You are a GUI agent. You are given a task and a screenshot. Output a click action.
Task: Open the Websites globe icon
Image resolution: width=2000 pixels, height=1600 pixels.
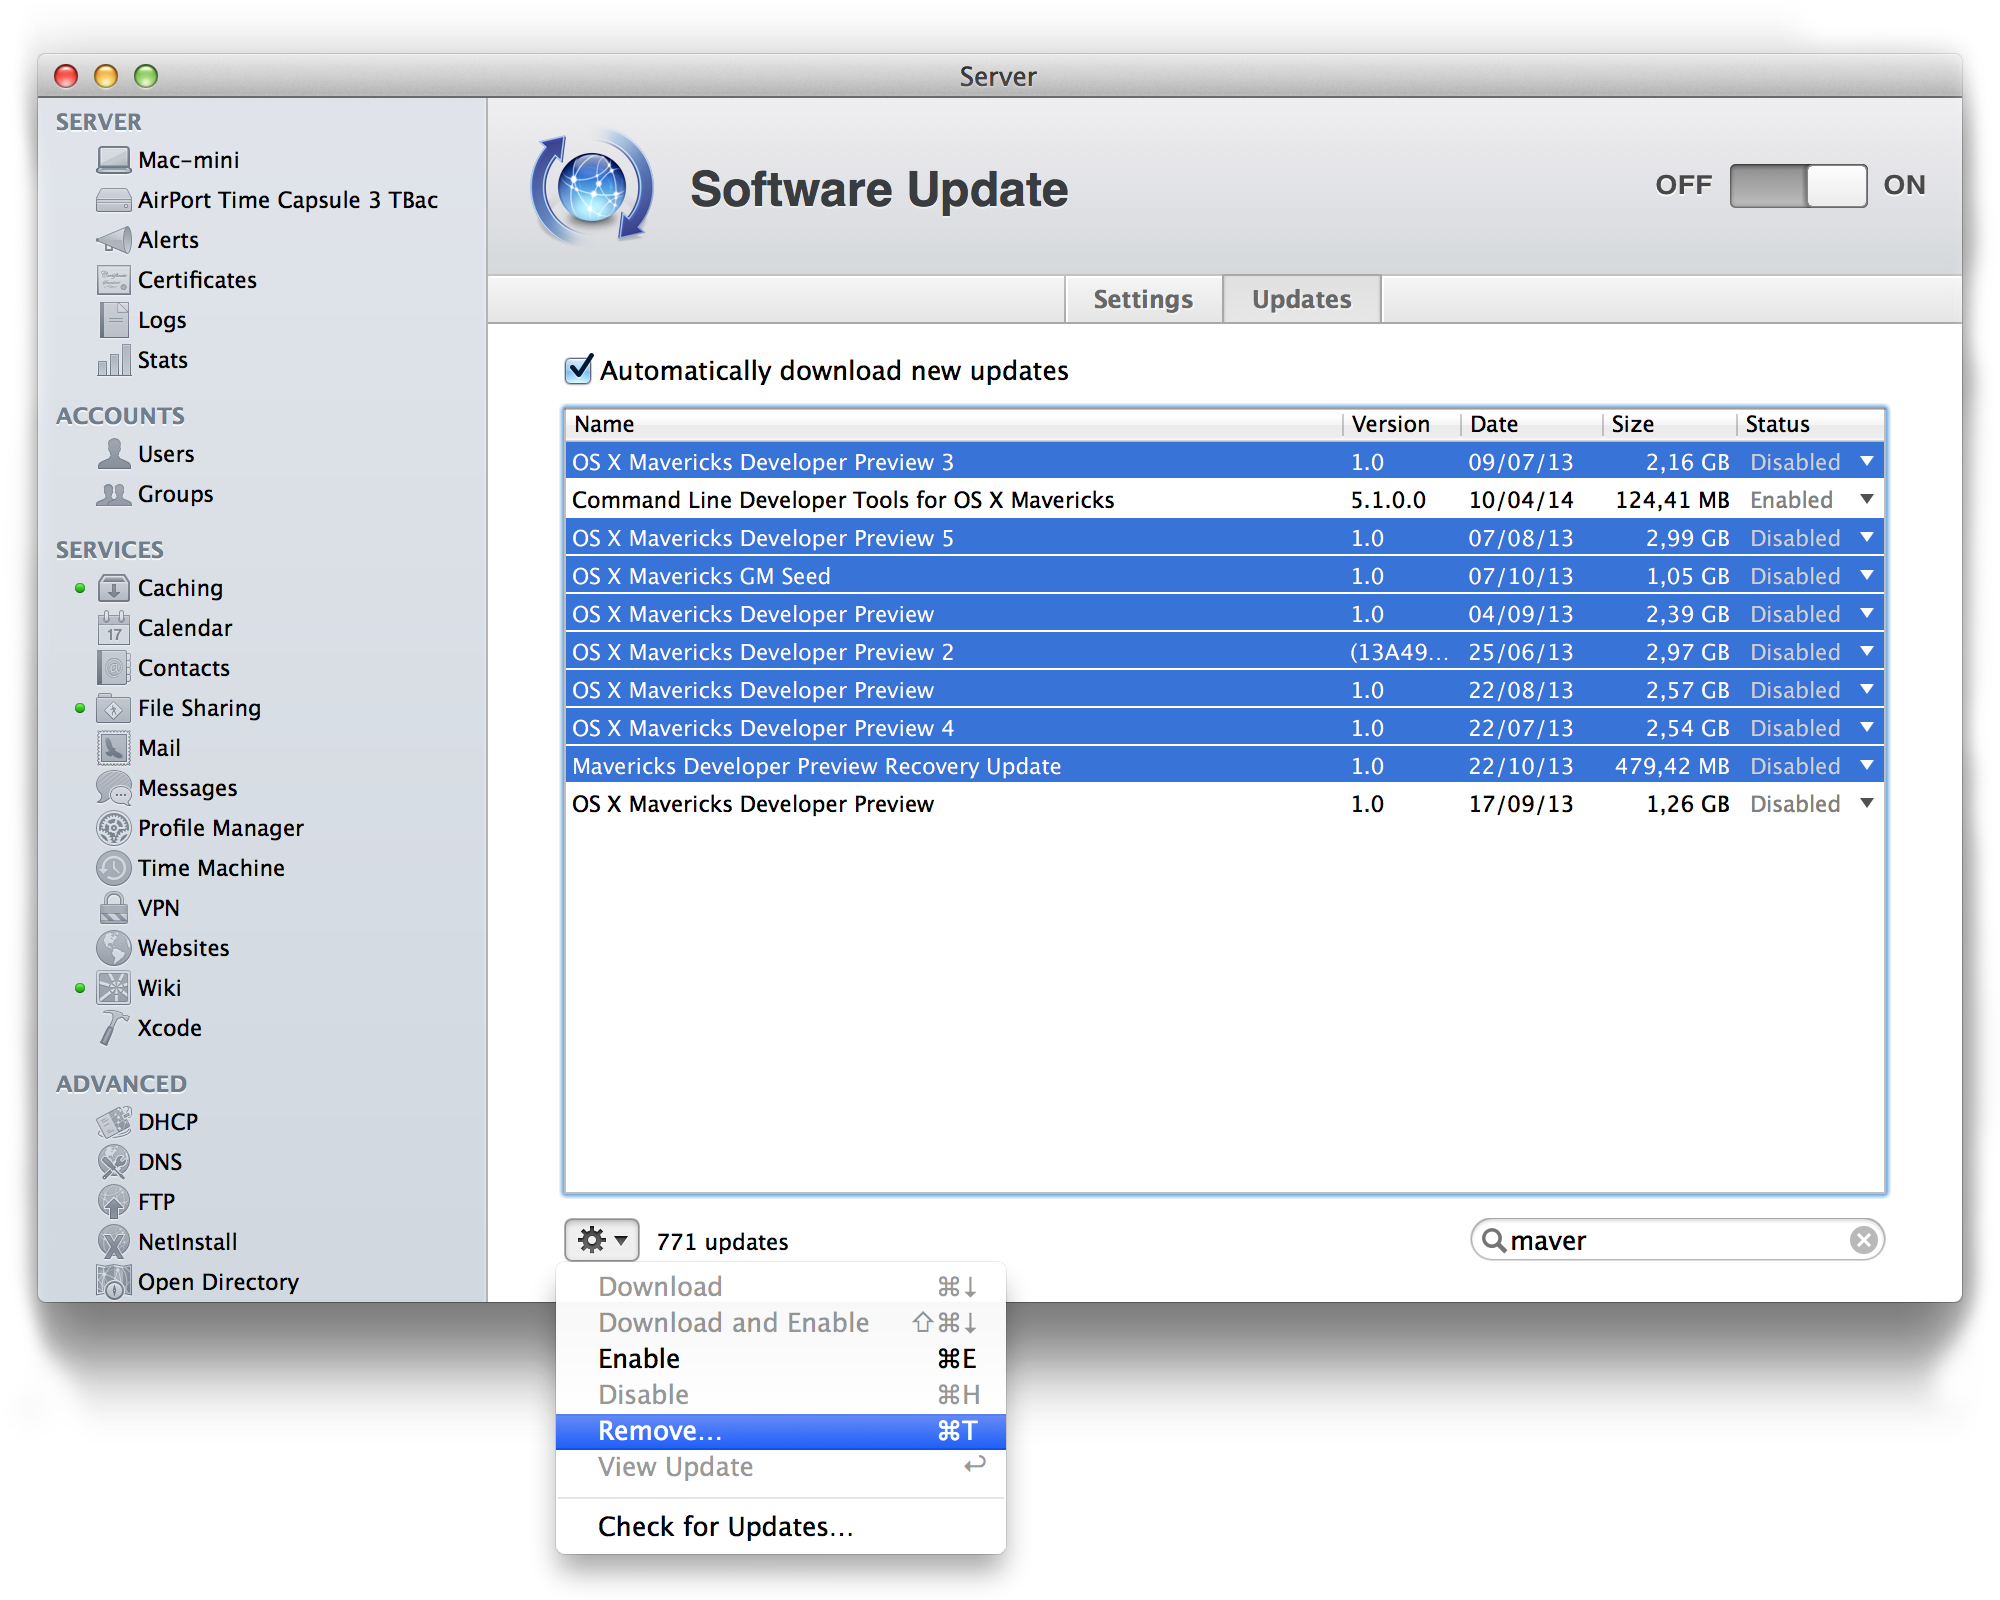click(x=114, y=948)
